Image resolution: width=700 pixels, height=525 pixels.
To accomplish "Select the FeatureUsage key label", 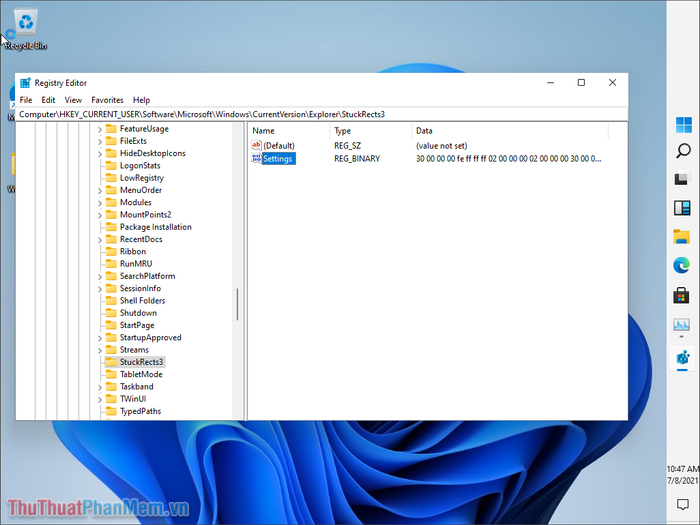I will (144, 129).
